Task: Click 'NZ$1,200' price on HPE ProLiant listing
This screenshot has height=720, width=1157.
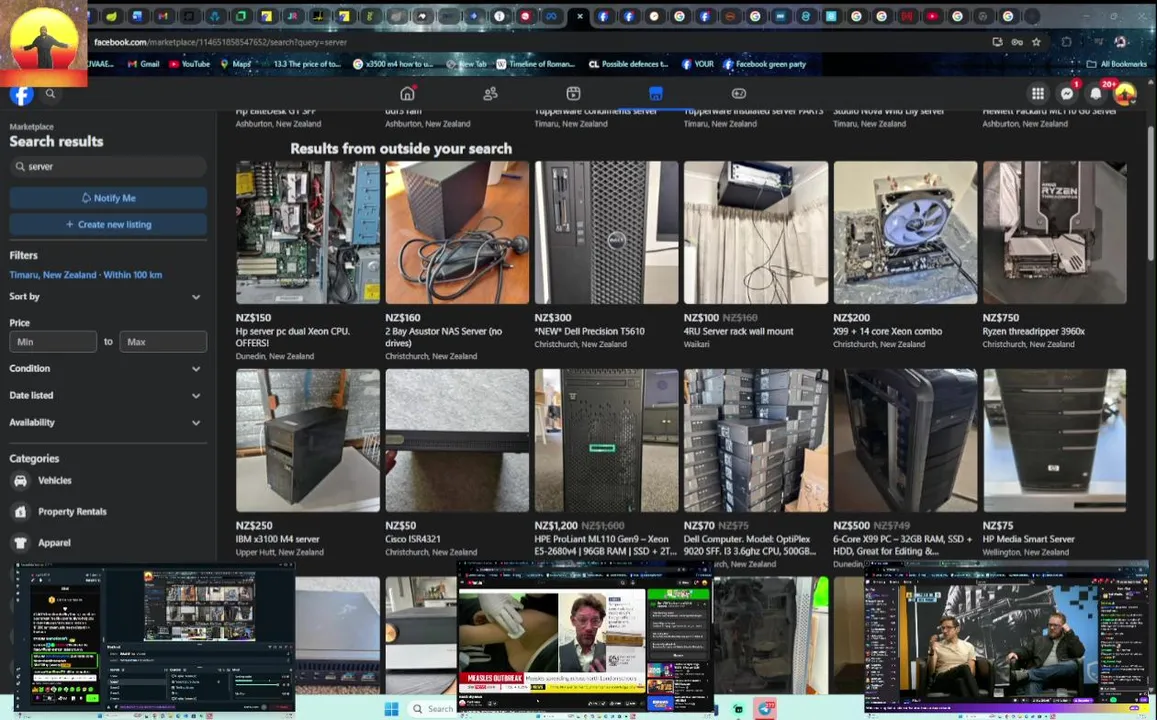Action: [x=556, y=525]
